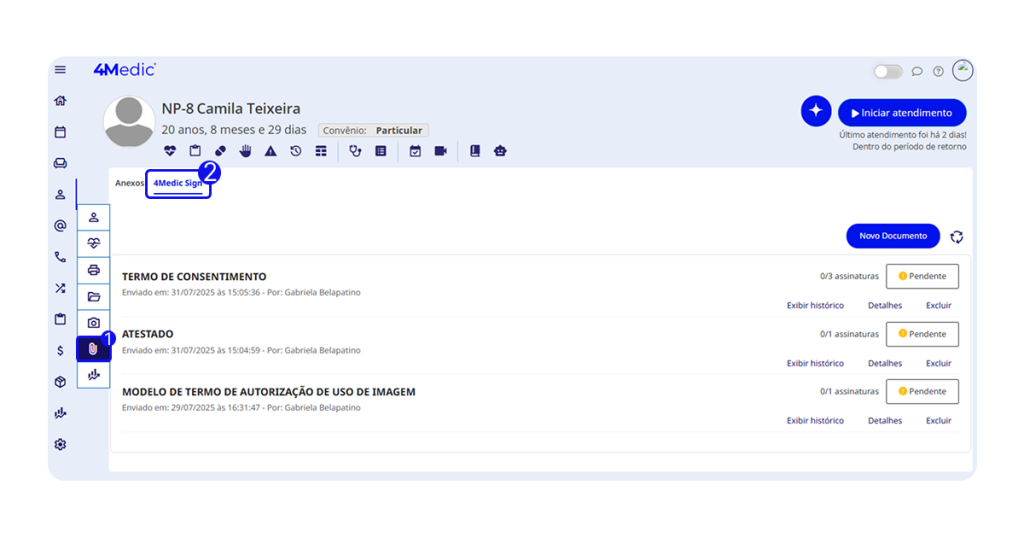Open the clipboard icon in left sidebar
The height and width of the screenshot is (538, 1024).
[60, 319]
